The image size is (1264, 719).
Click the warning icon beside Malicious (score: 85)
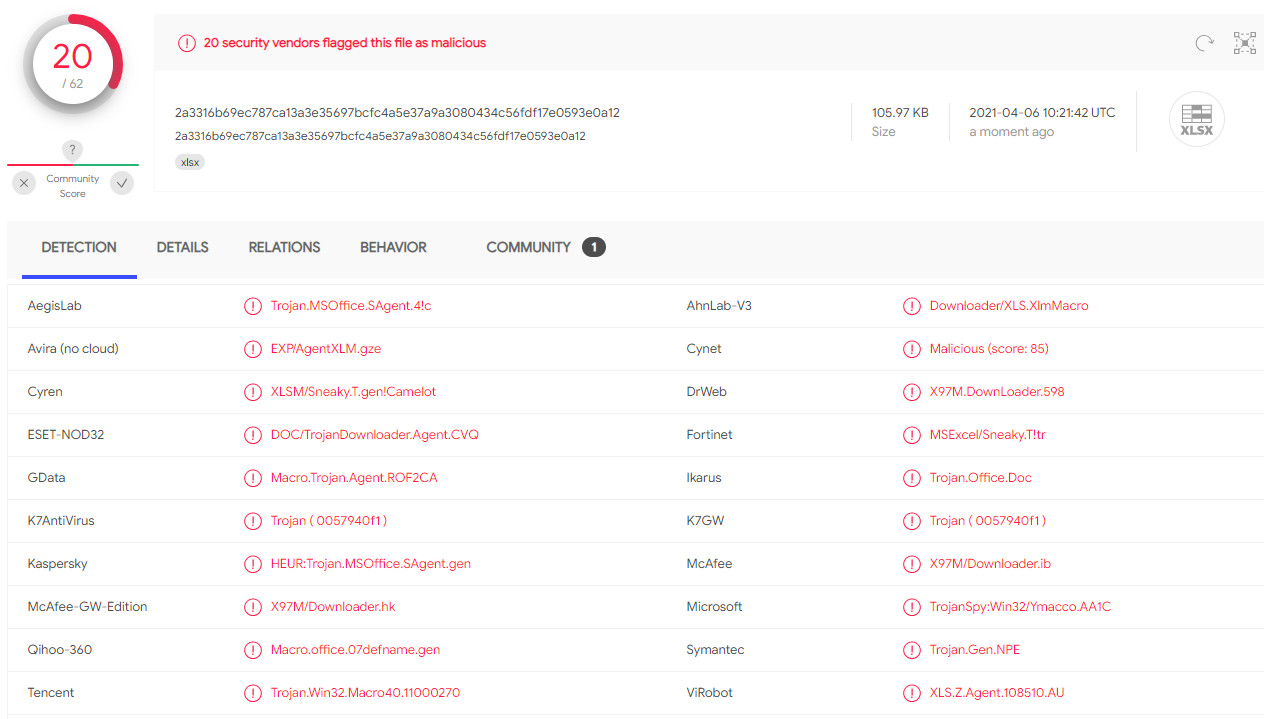pos(911,349)
